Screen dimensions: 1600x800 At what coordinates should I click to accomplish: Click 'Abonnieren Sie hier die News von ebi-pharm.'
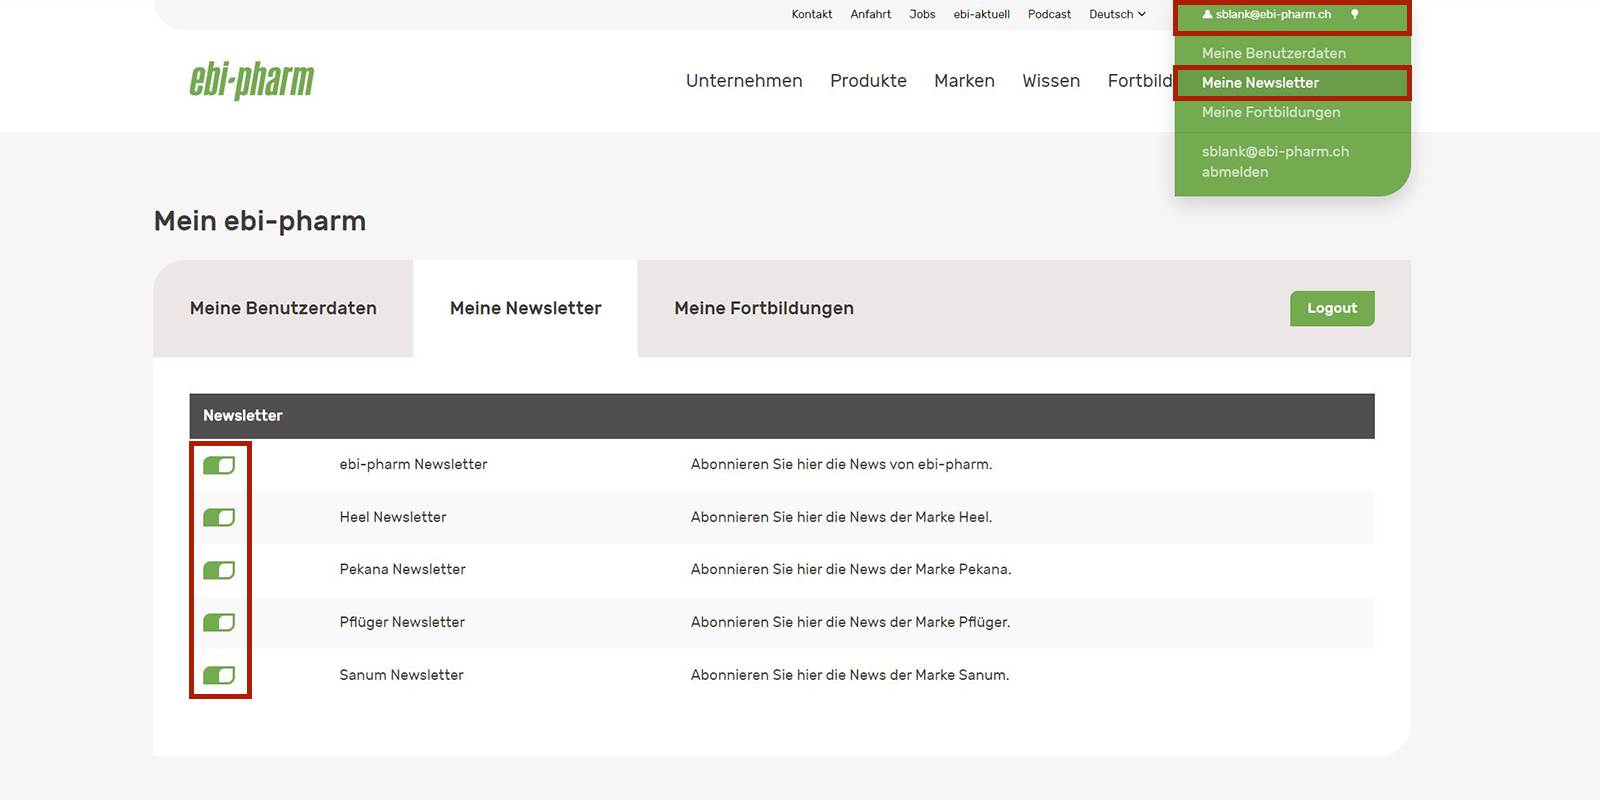pos(841,464)
